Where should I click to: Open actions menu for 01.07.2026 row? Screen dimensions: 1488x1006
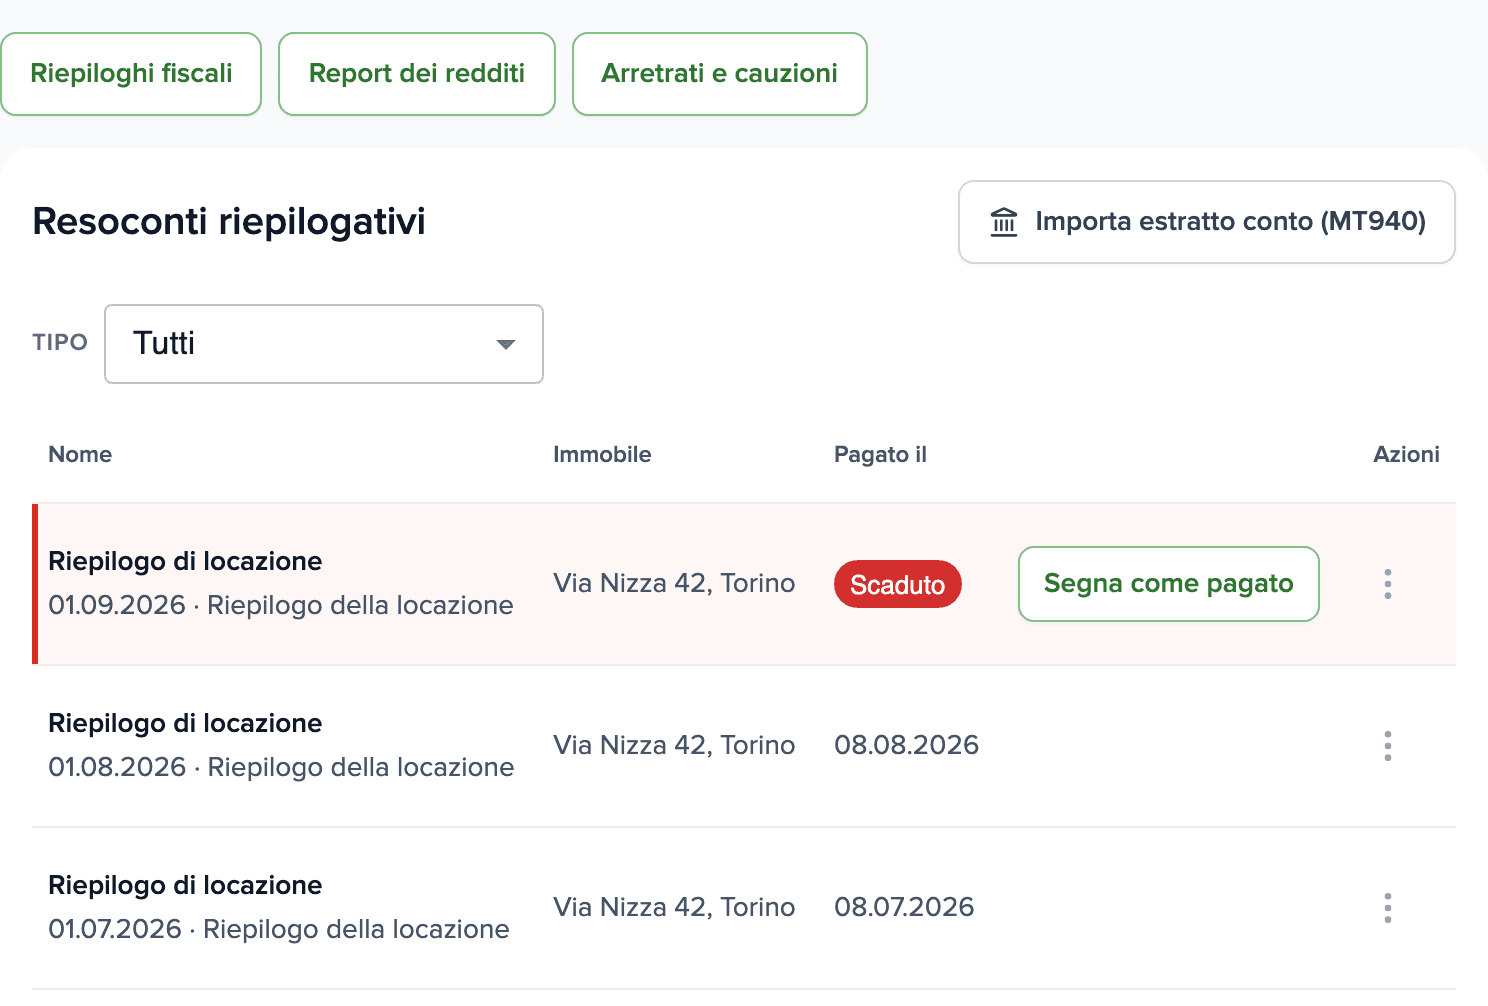[x=1387, y=908]
